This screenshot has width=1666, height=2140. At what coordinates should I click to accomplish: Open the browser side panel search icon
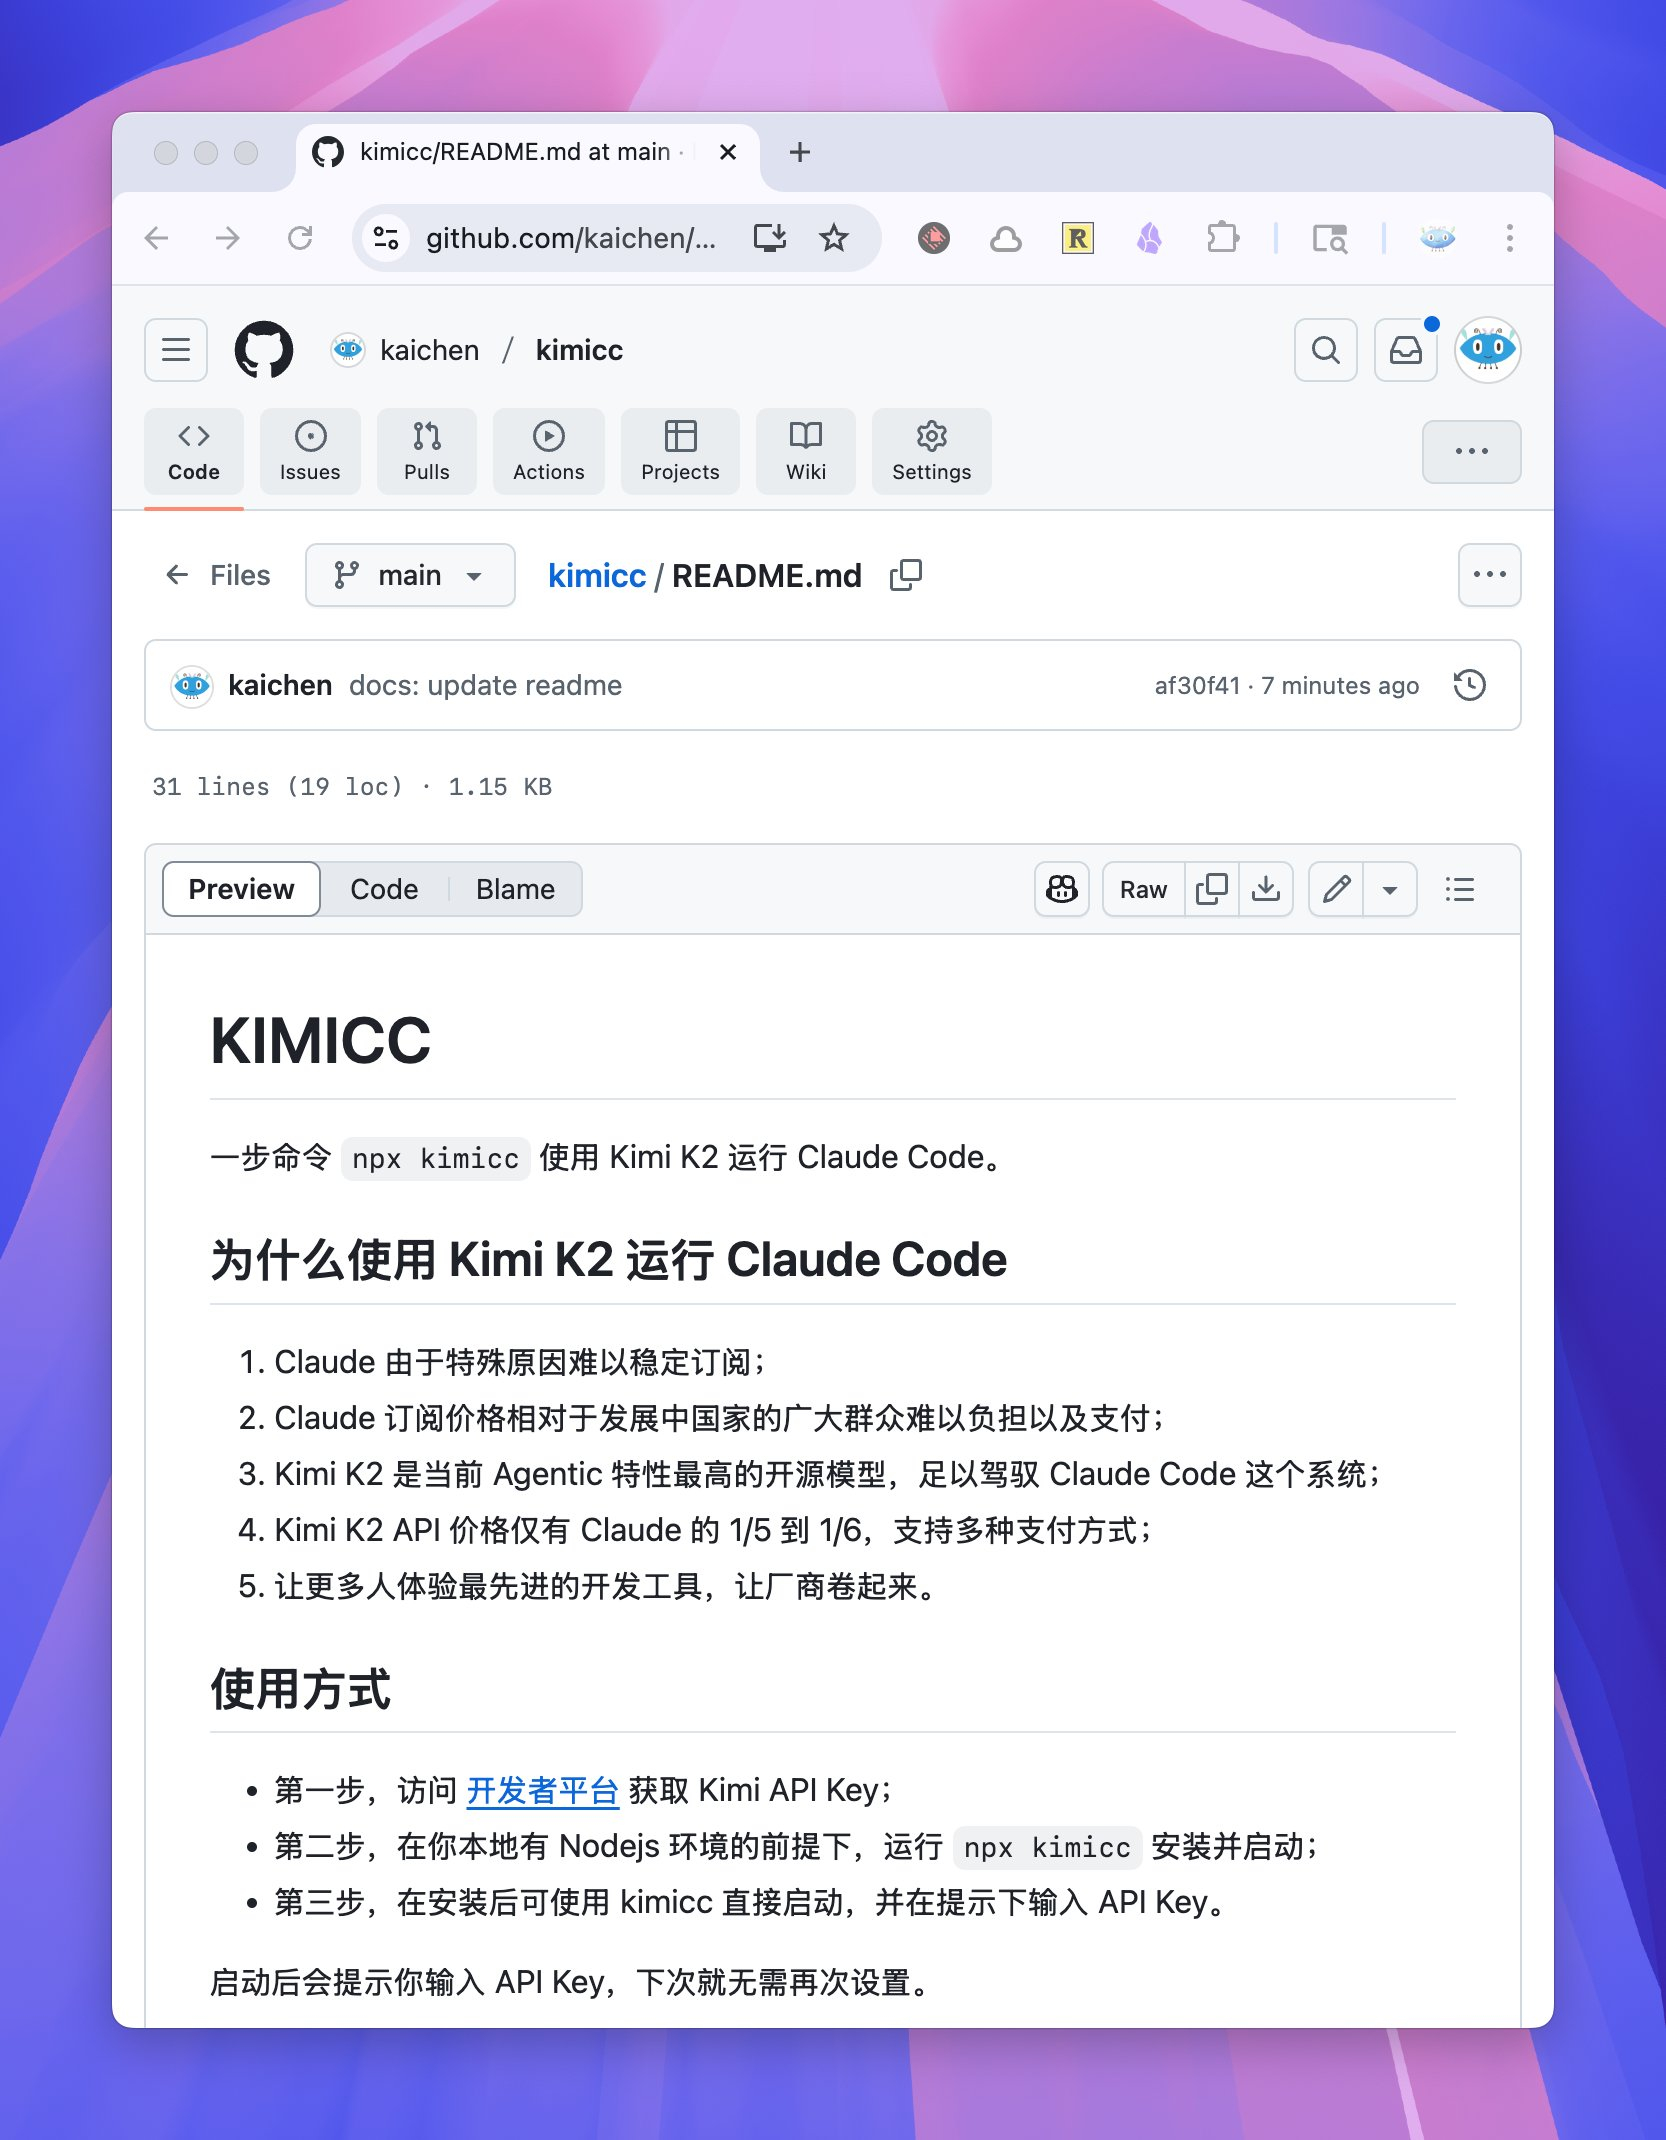[x=1330, y=238]
